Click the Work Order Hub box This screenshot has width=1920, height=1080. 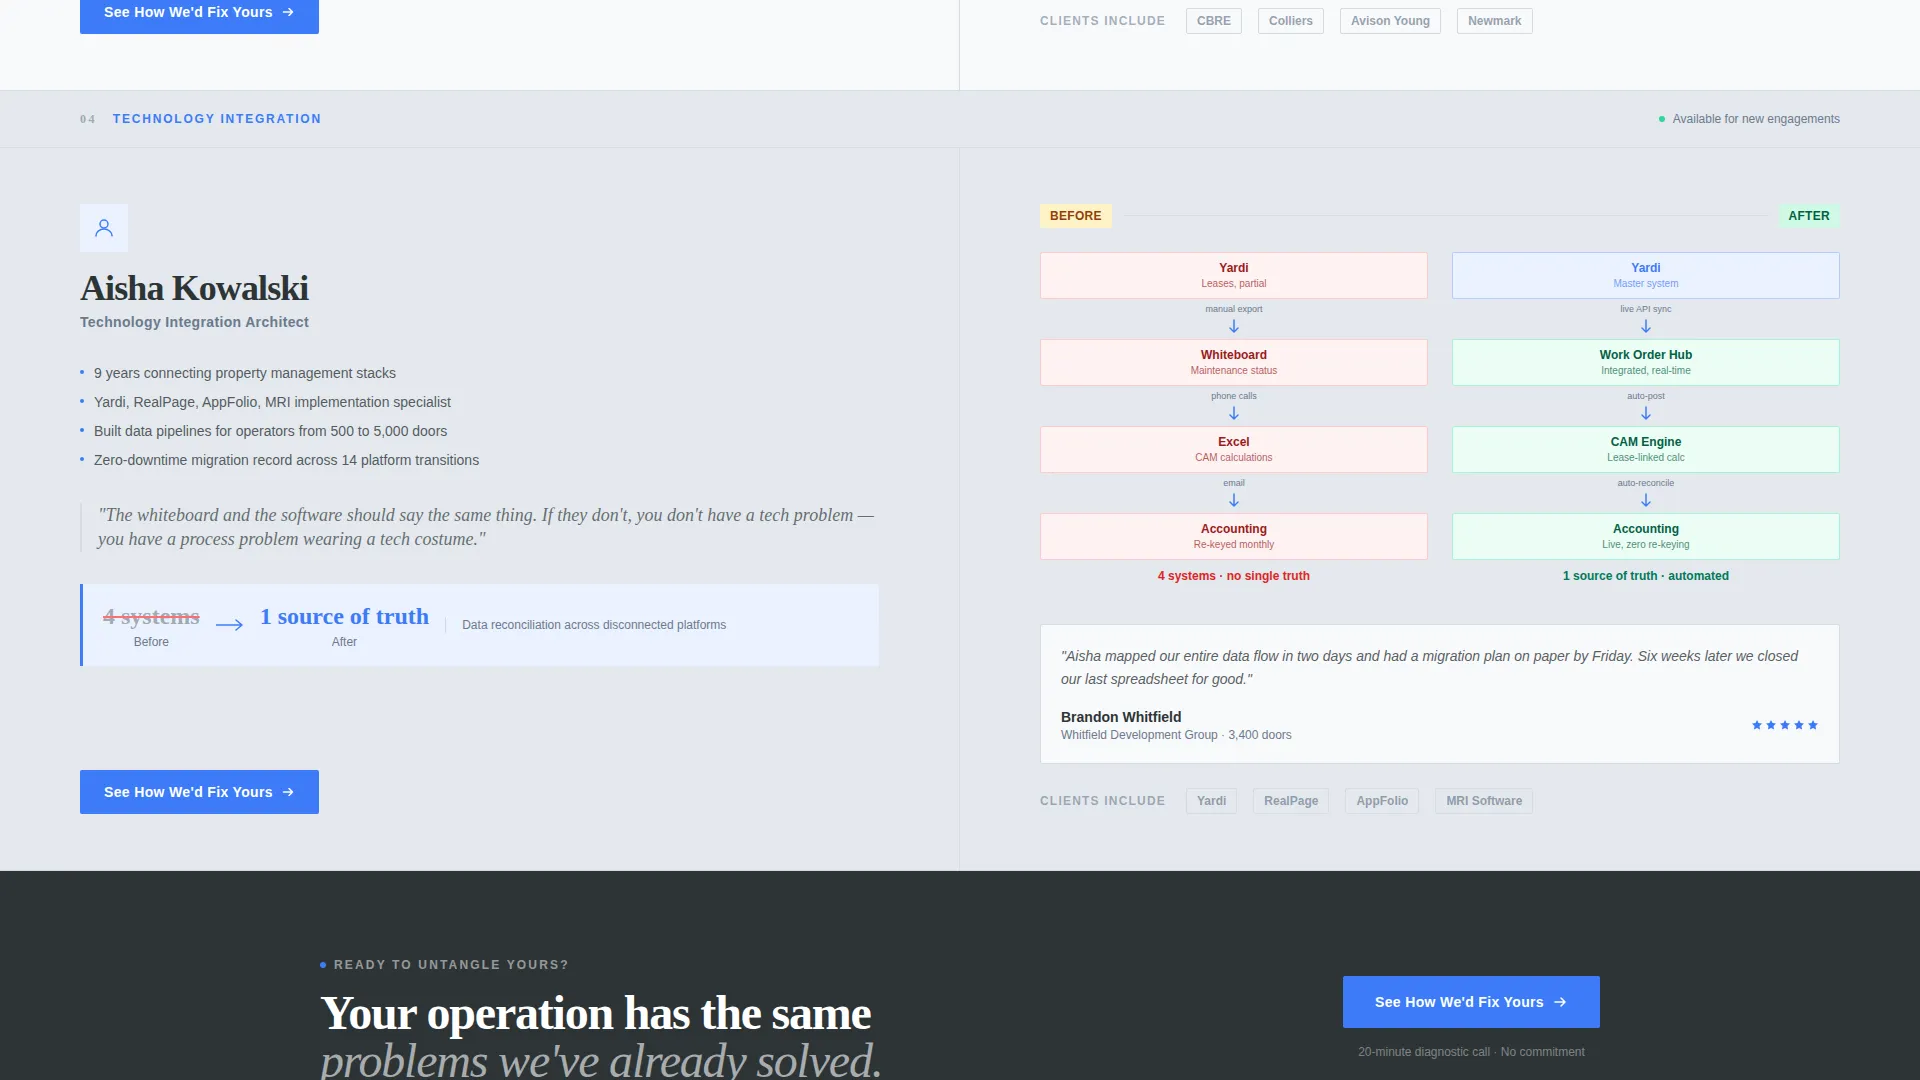coord(1646,362)
